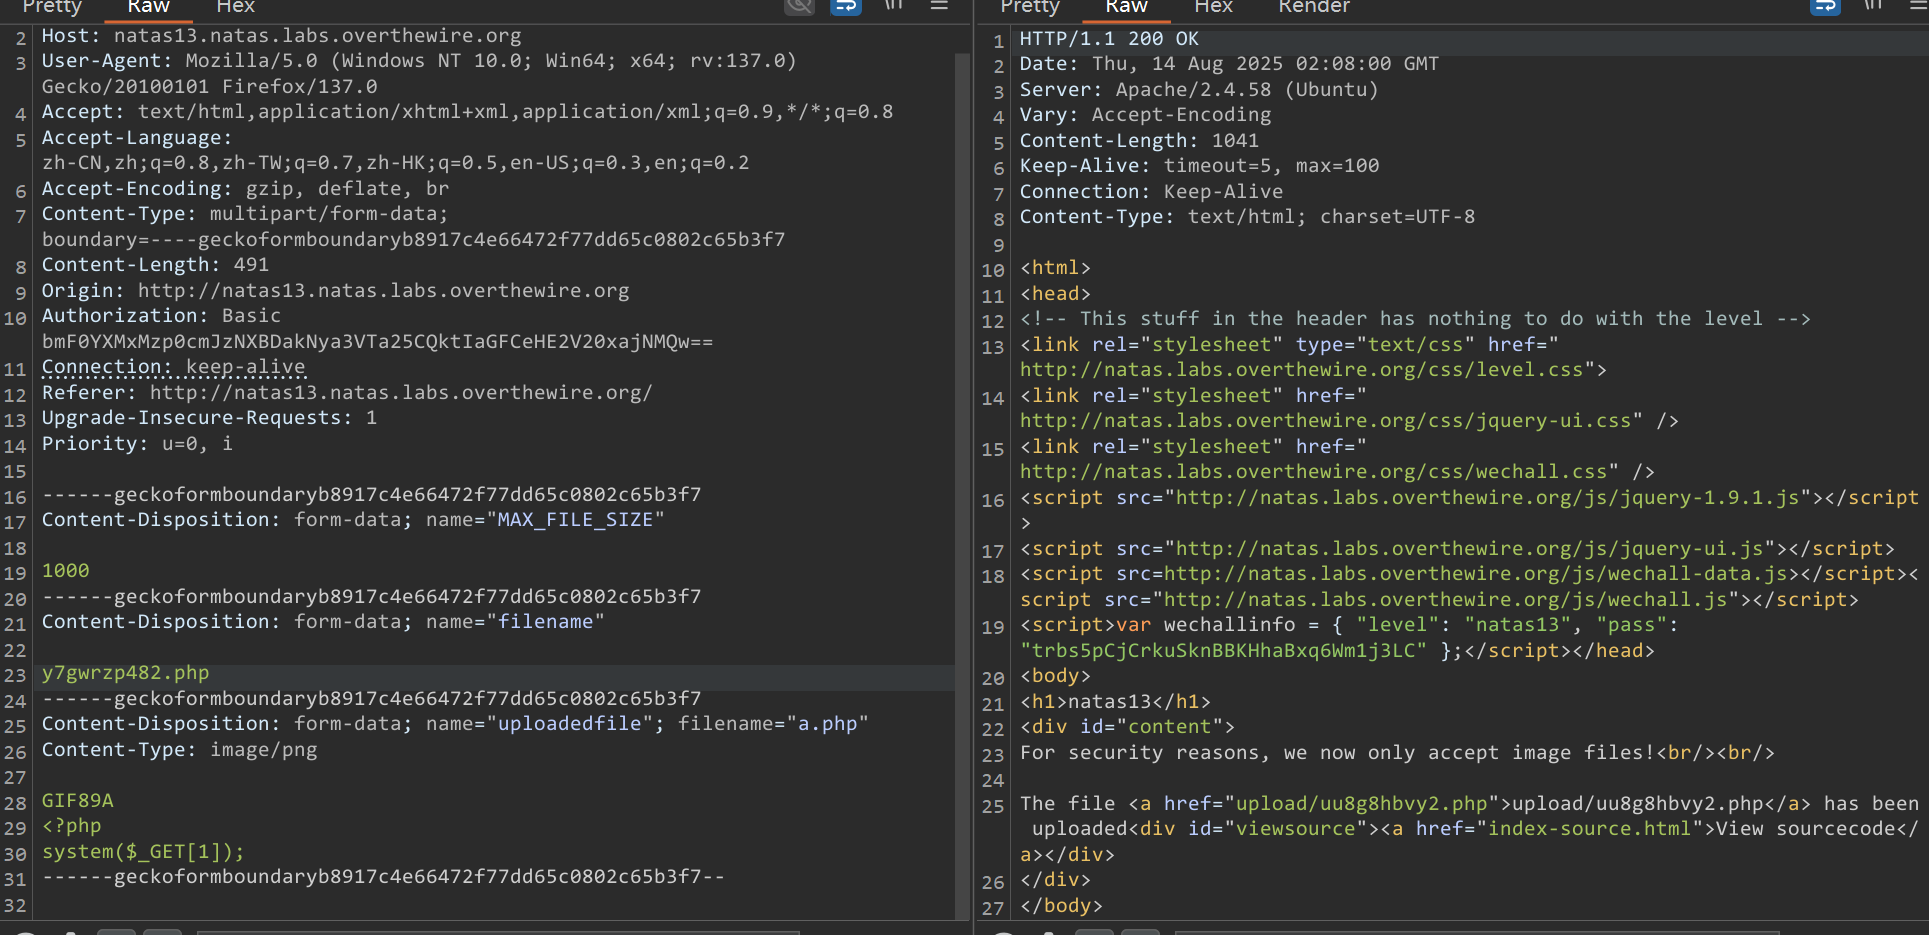
Task: Click the wechall-data.js script URL
Action: pos(1476,574)
